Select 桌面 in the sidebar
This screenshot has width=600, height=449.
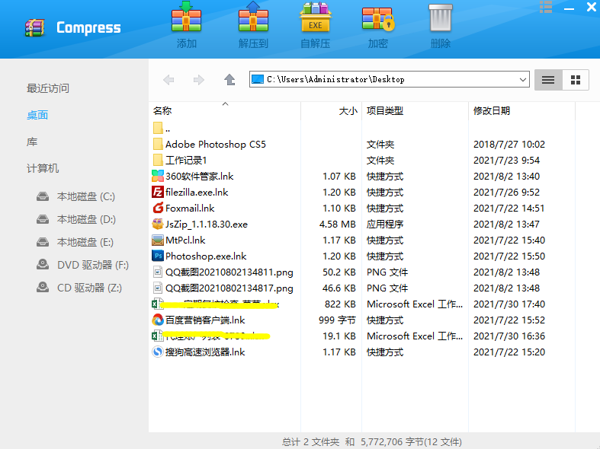(37, 115)
